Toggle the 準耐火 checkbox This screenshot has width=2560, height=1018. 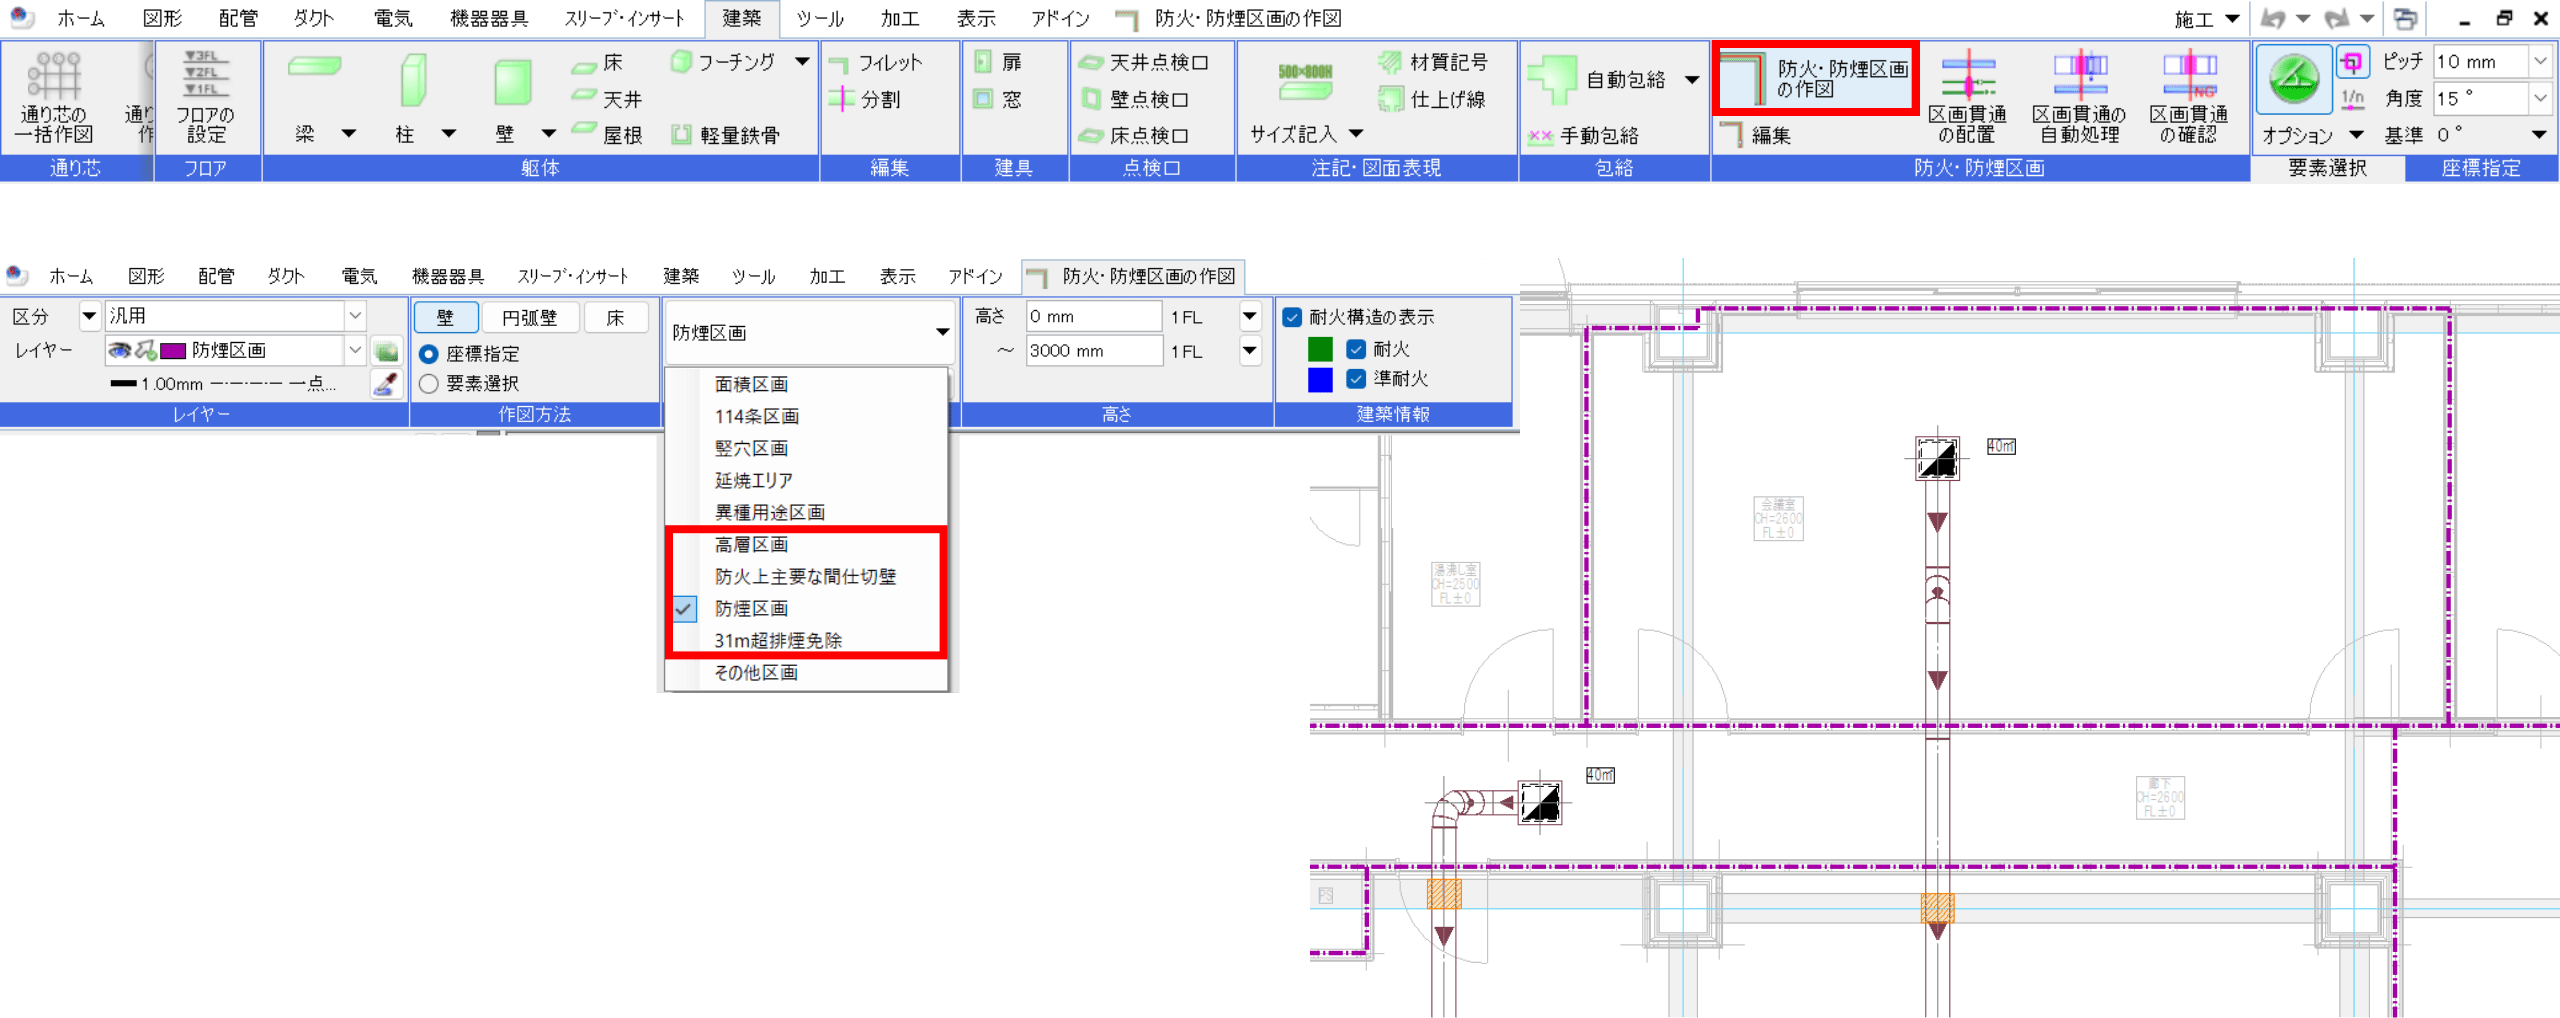pos(1356,379)
